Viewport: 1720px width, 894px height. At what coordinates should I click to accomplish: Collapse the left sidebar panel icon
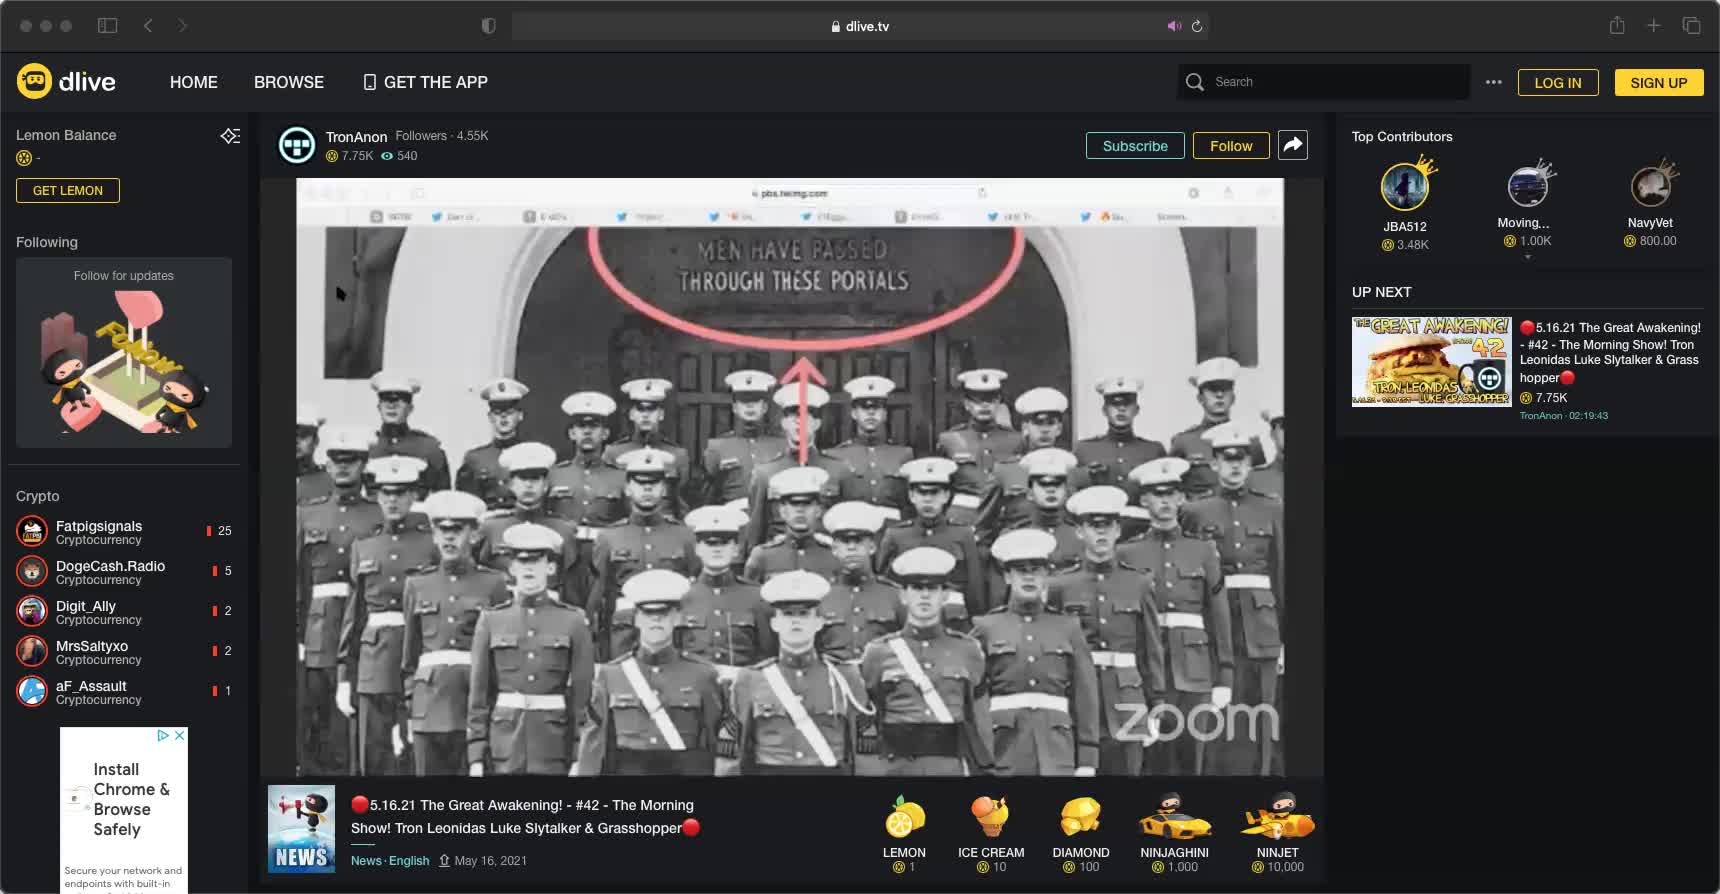tap(230, 135)
